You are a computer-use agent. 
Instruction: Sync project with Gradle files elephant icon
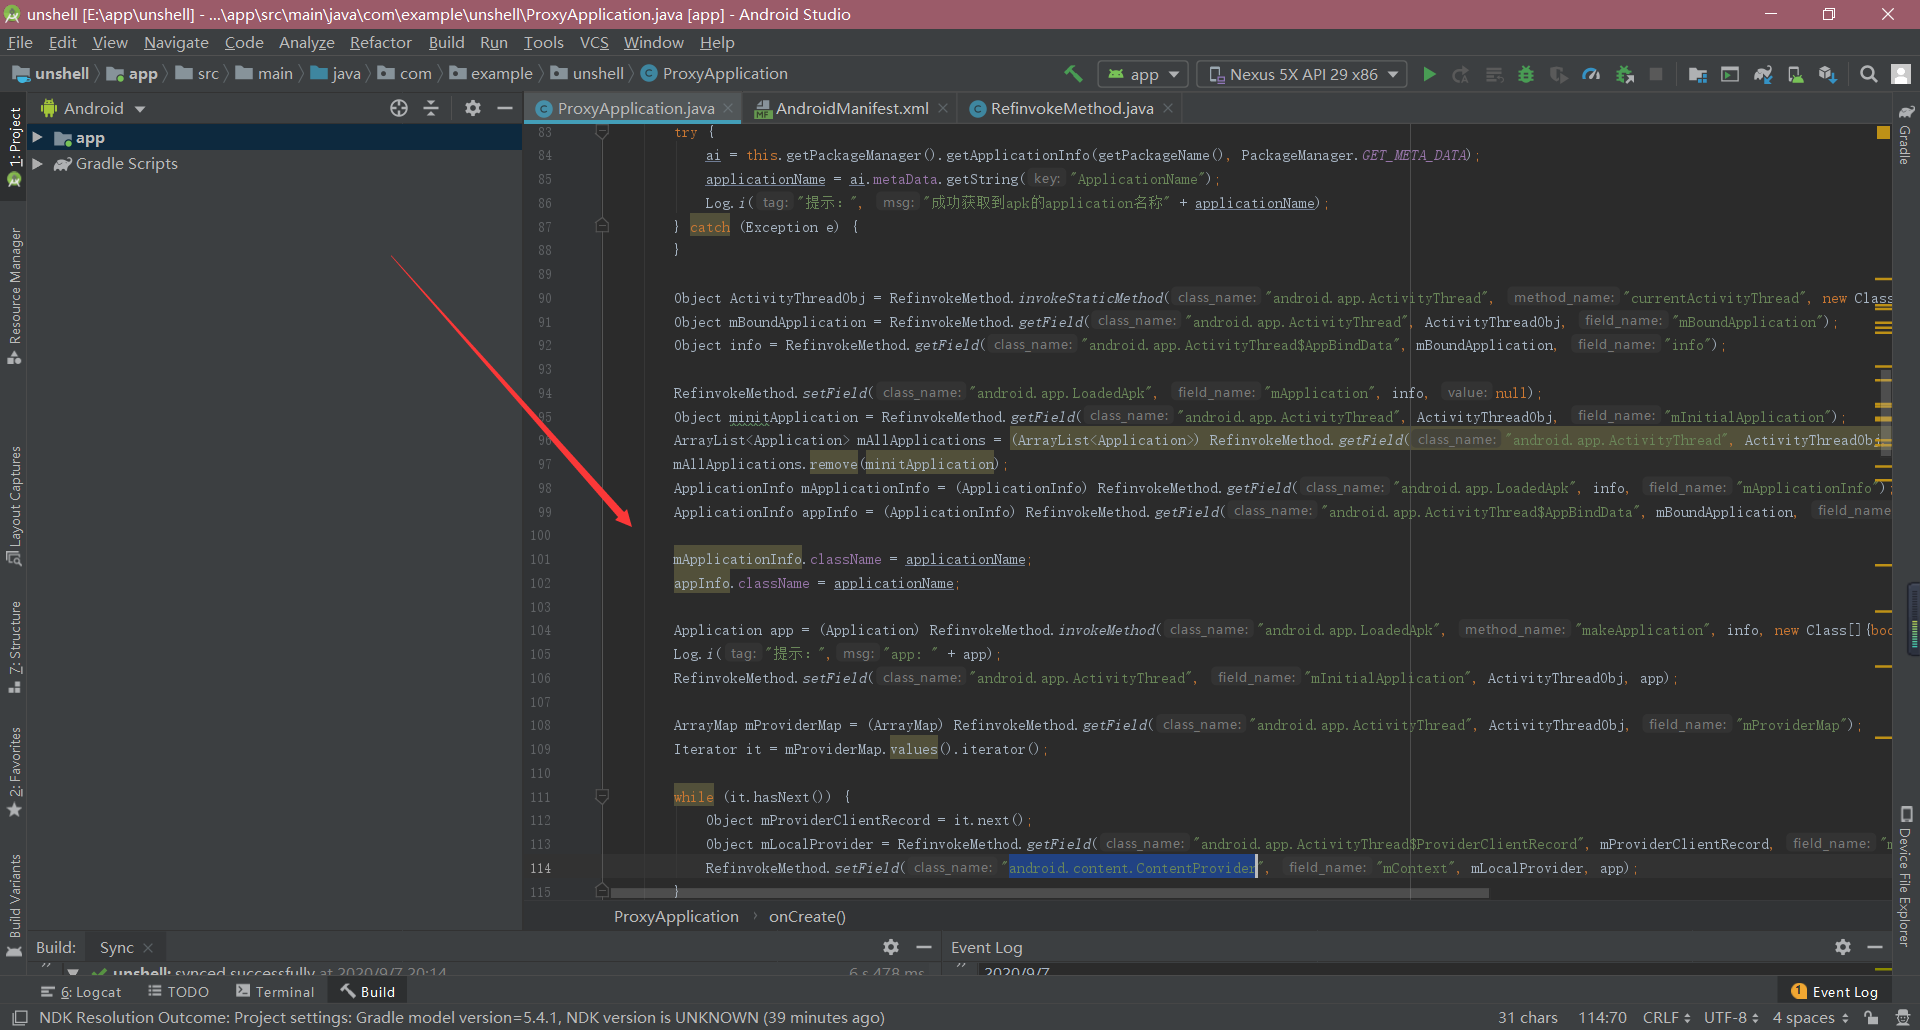1763,74
